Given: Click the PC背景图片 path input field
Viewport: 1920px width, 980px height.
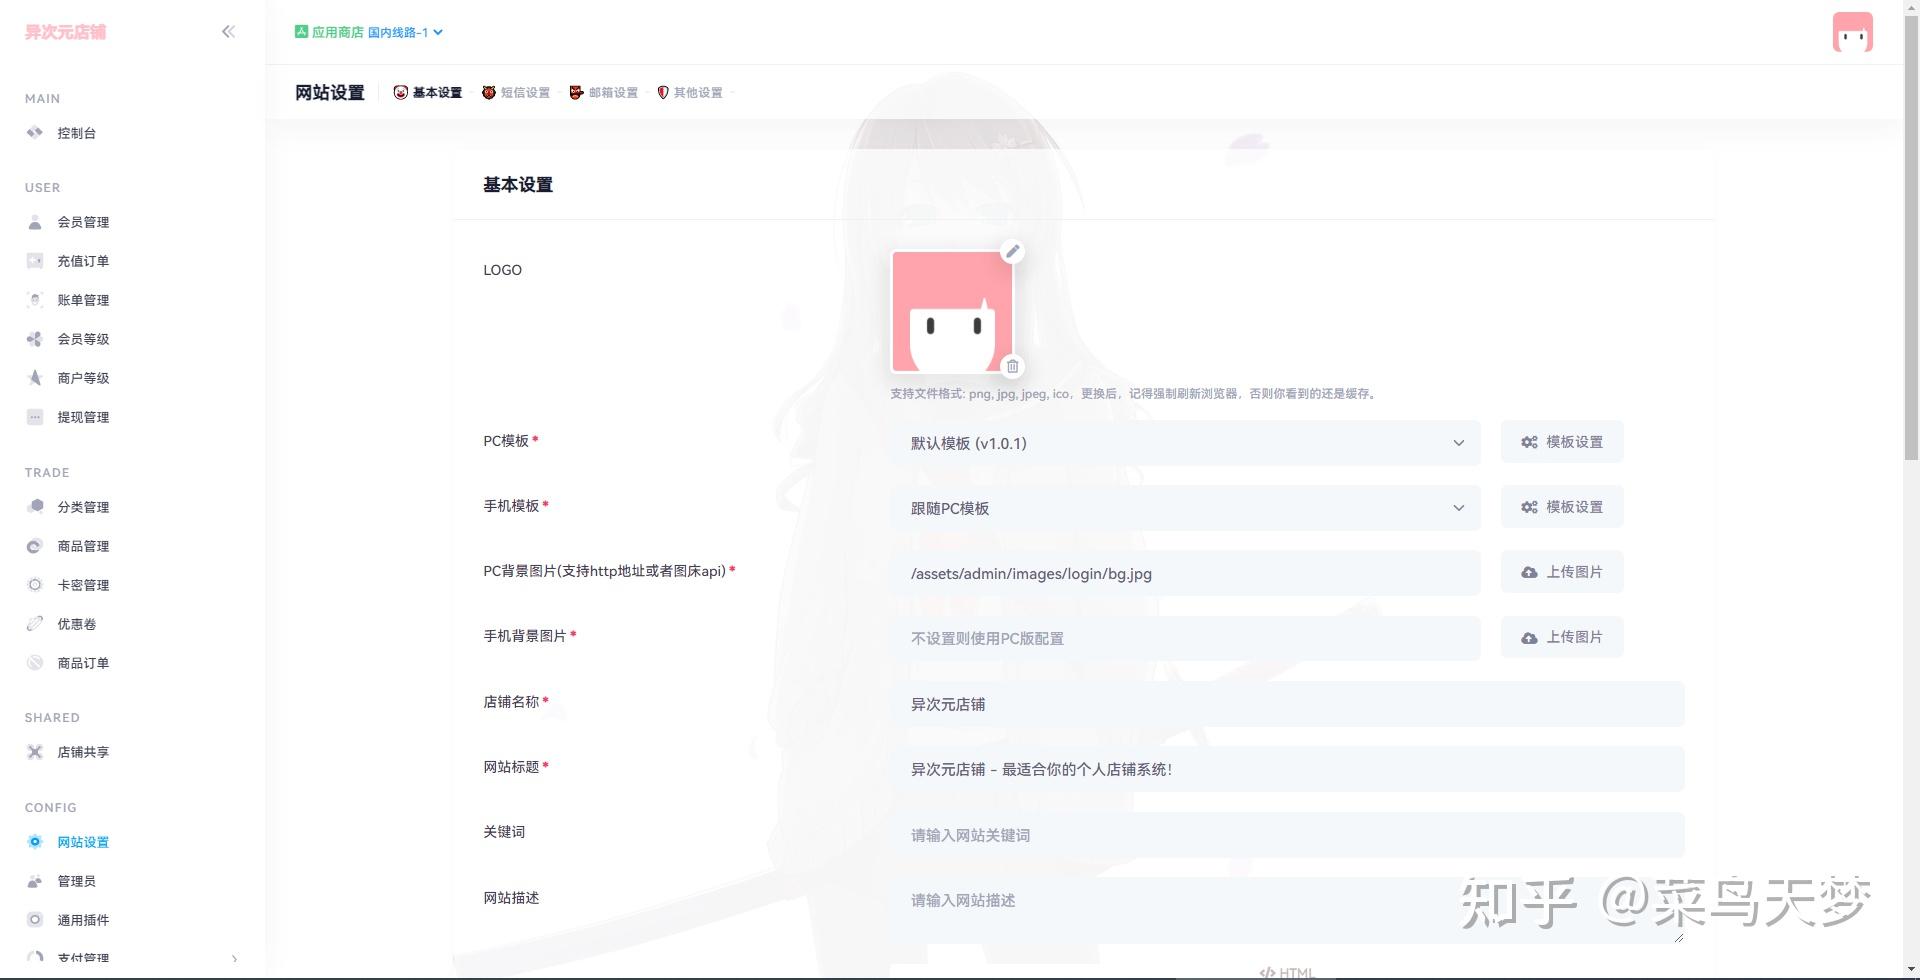Looking at the screenshot, I should (x=1185, y=573).
